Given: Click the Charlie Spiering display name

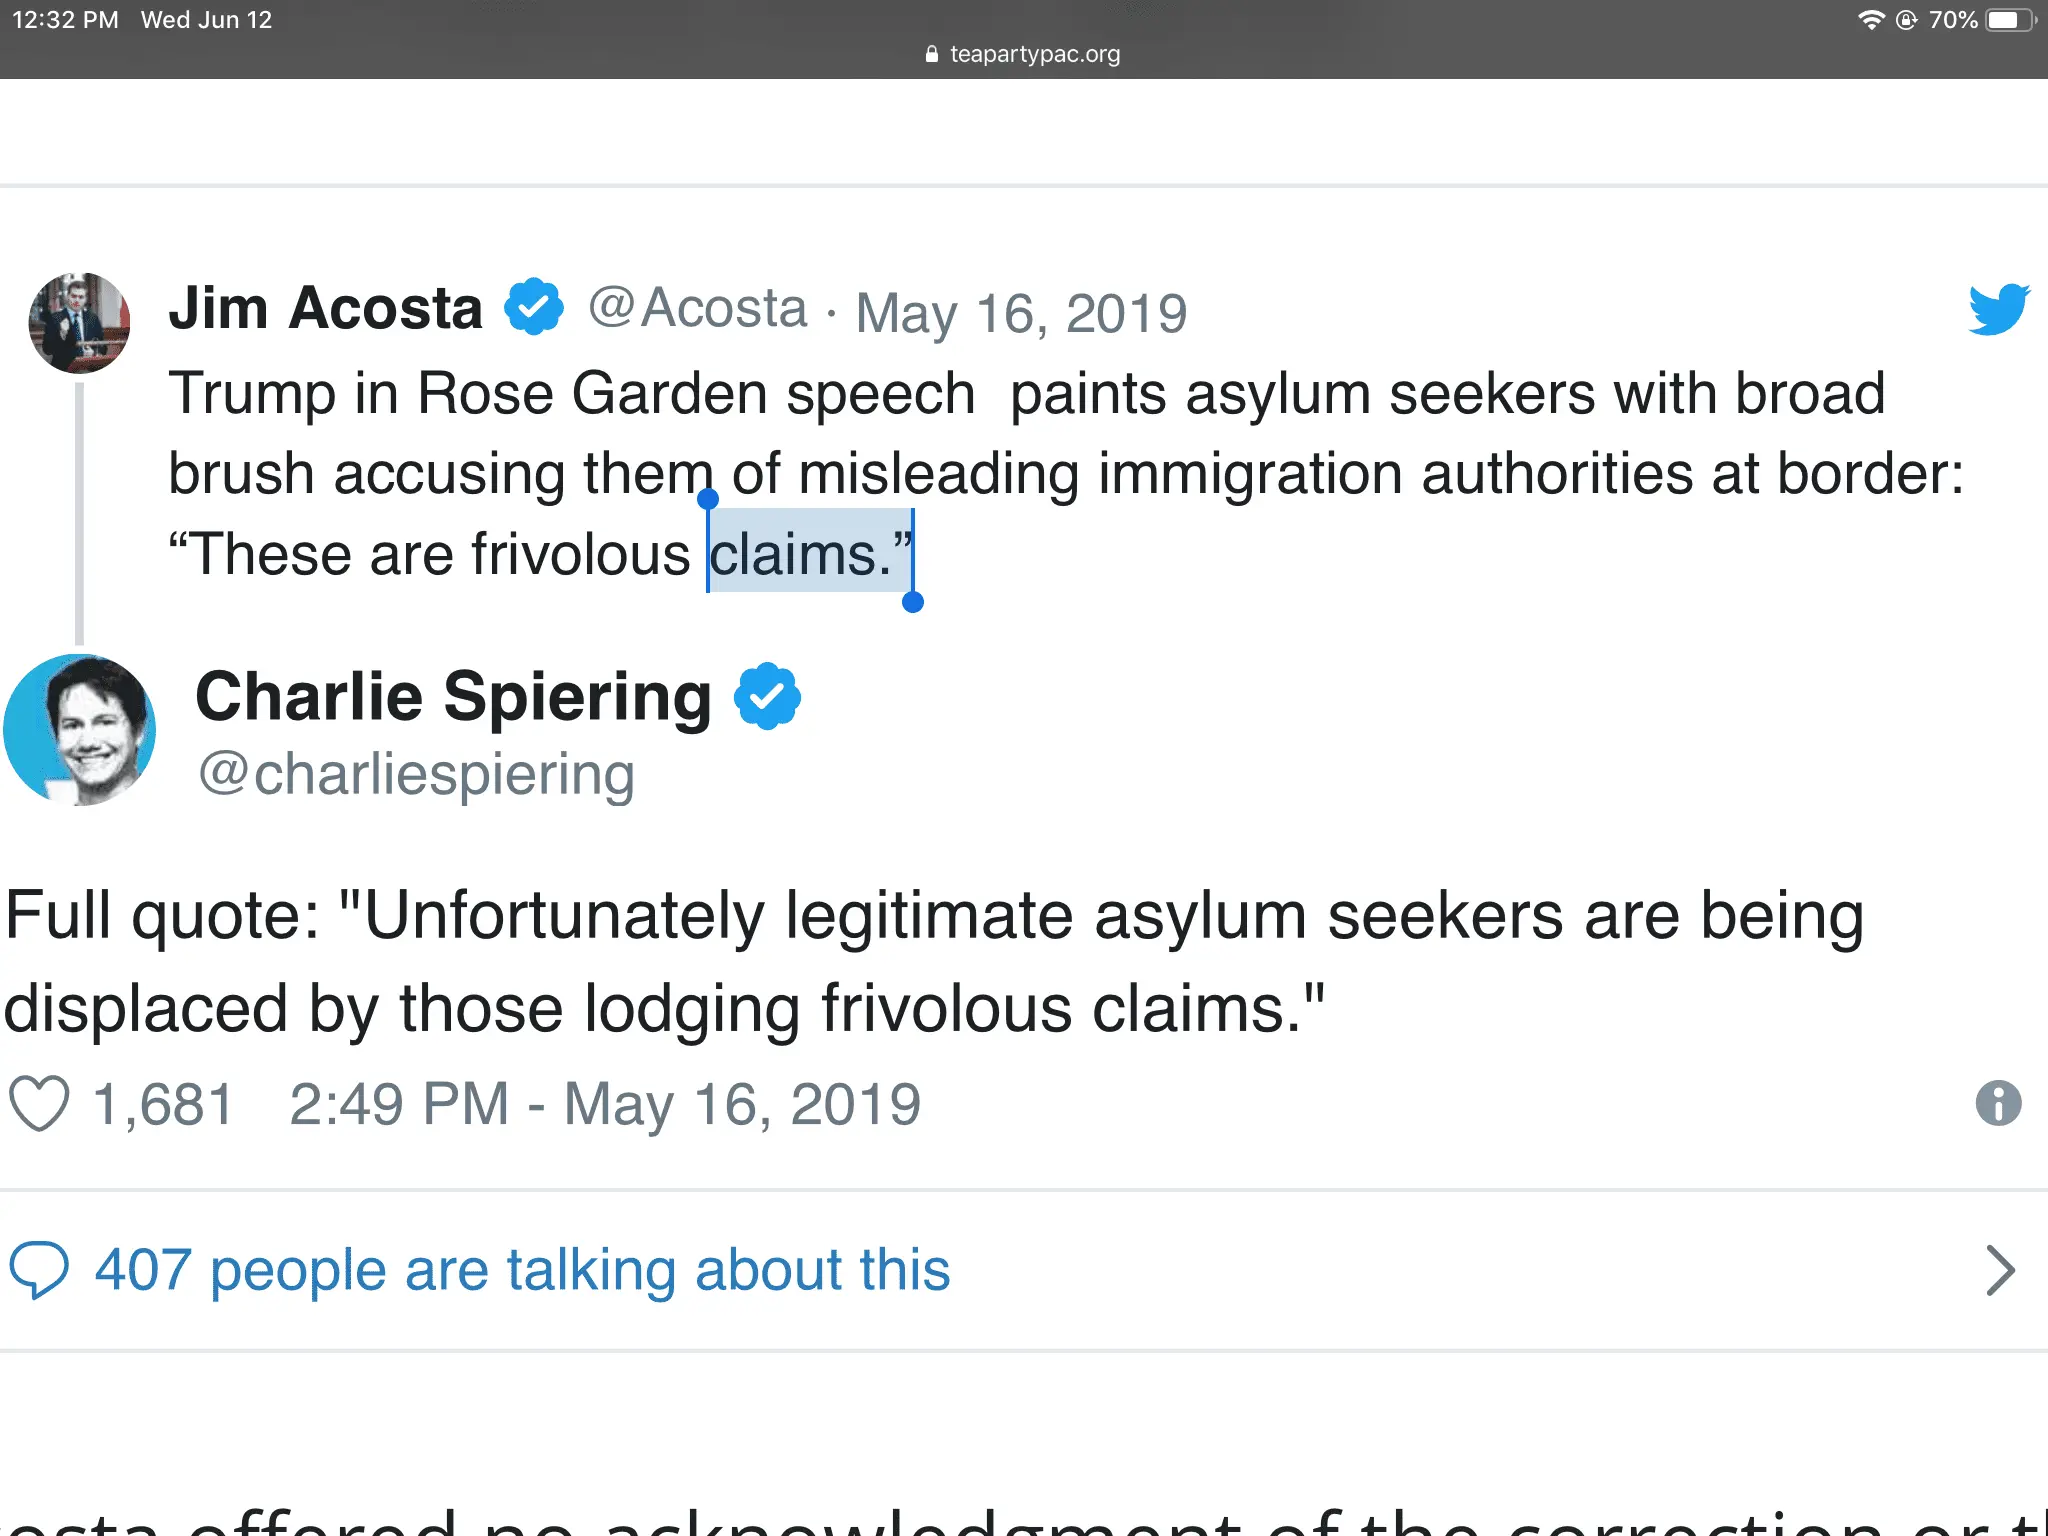Looking at the screenshot, I should (x=453, y=696).
